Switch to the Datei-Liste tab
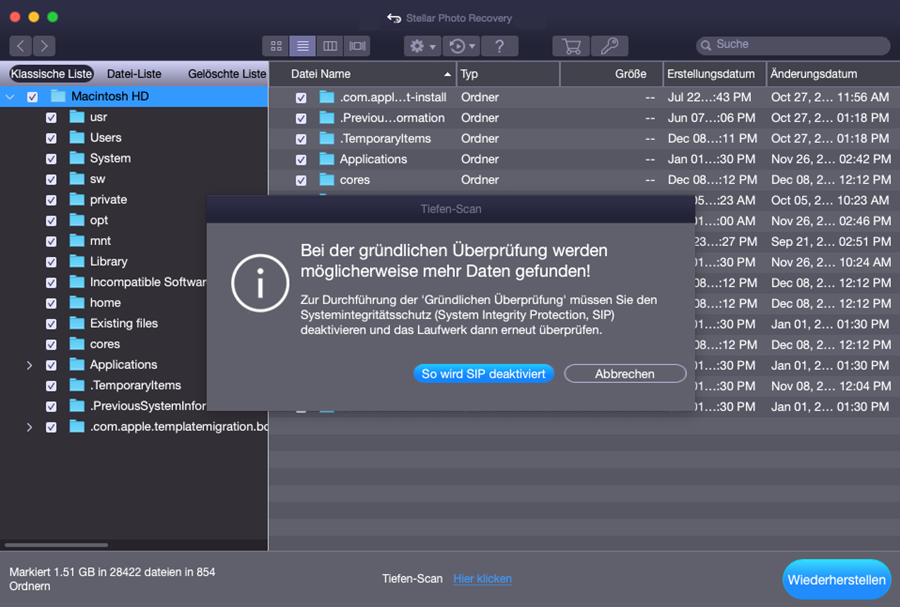 pyautogui.click(x=134, y=74)
